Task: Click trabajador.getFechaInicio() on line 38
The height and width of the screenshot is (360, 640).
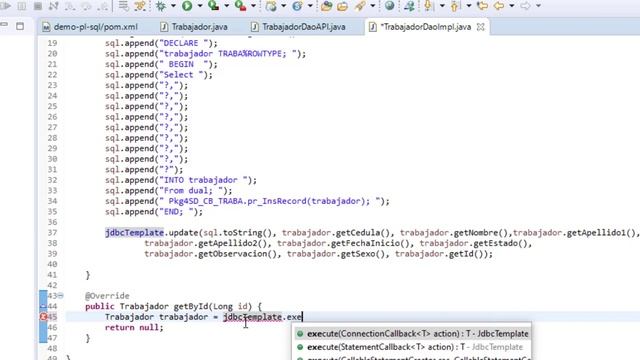Action: (x=346, y=243)
